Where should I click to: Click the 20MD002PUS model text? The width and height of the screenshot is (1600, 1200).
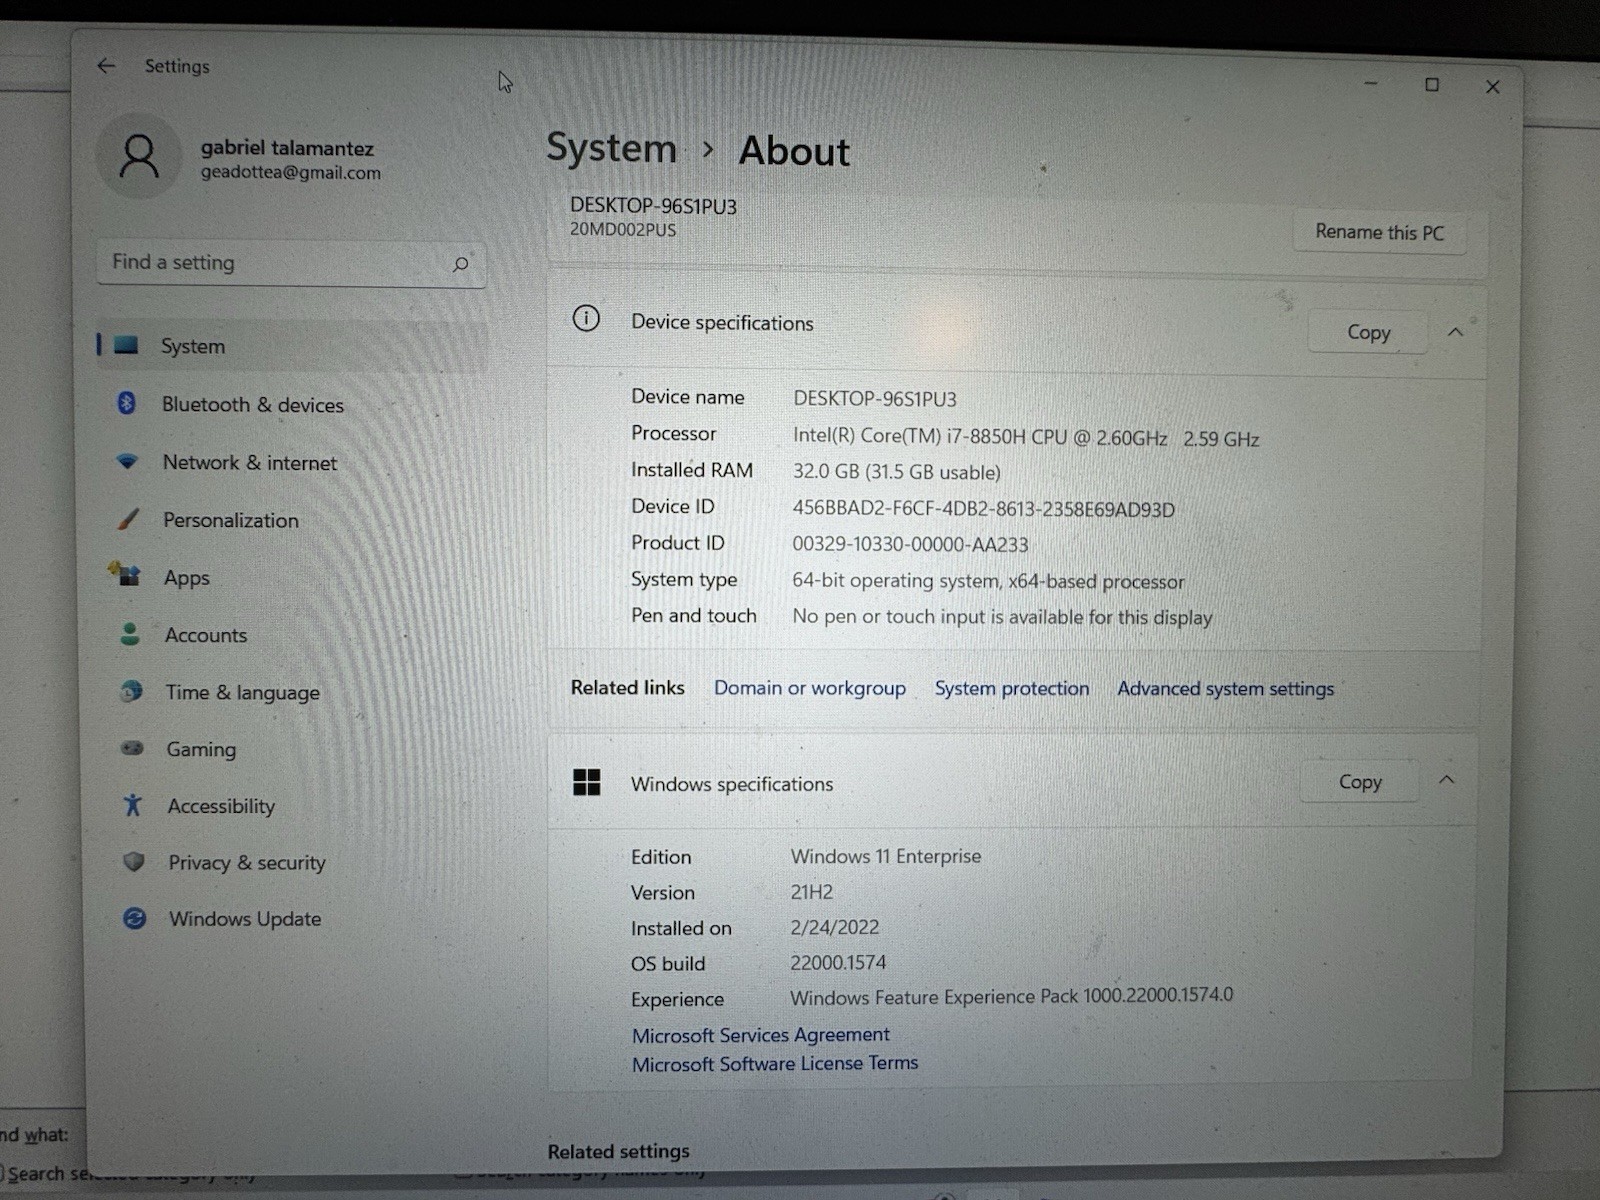click(x=623, y=230)
